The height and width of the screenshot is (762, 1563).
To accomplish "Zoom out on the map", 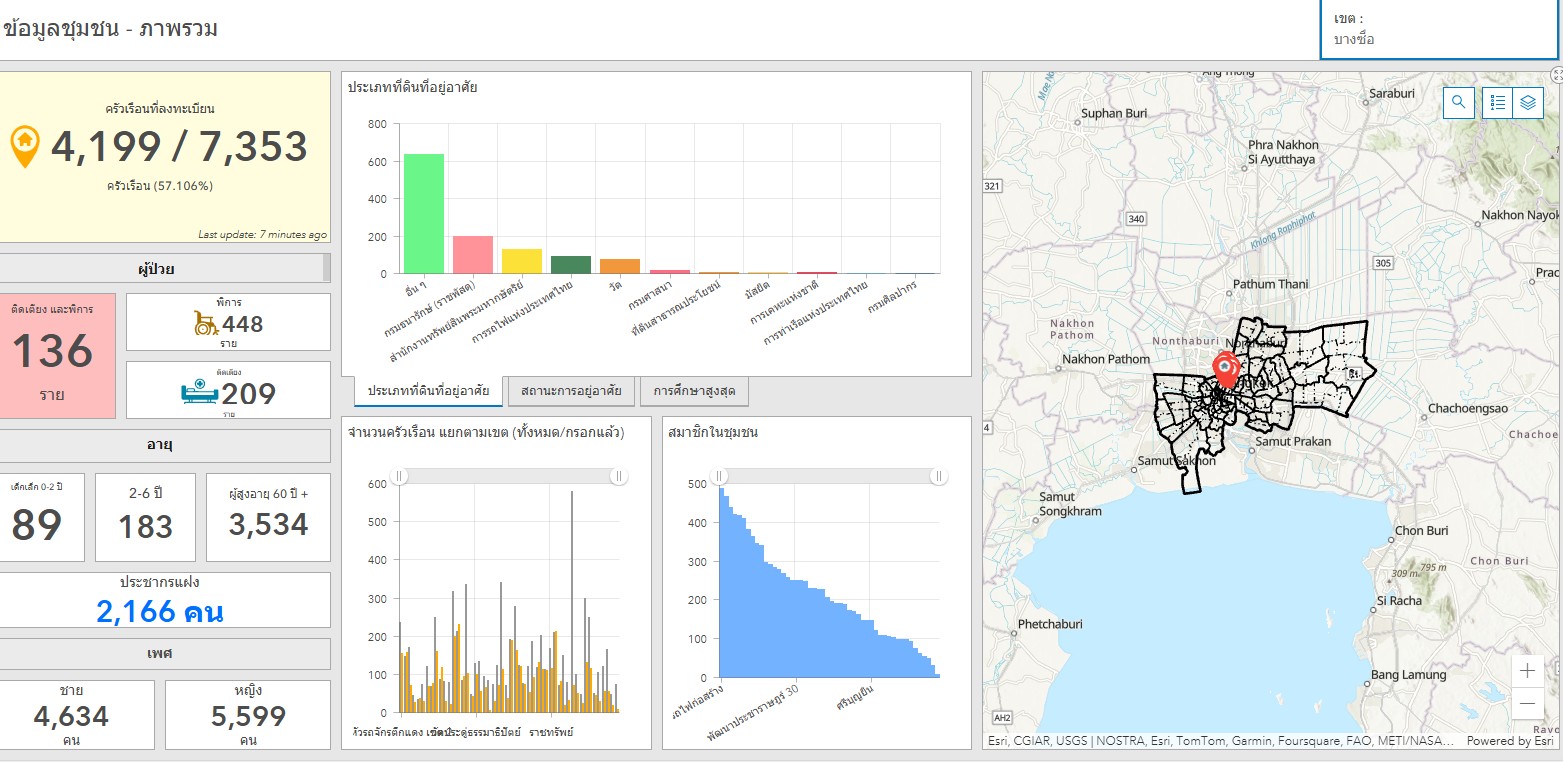I will pyautogui.click(x=1527, y=703).
